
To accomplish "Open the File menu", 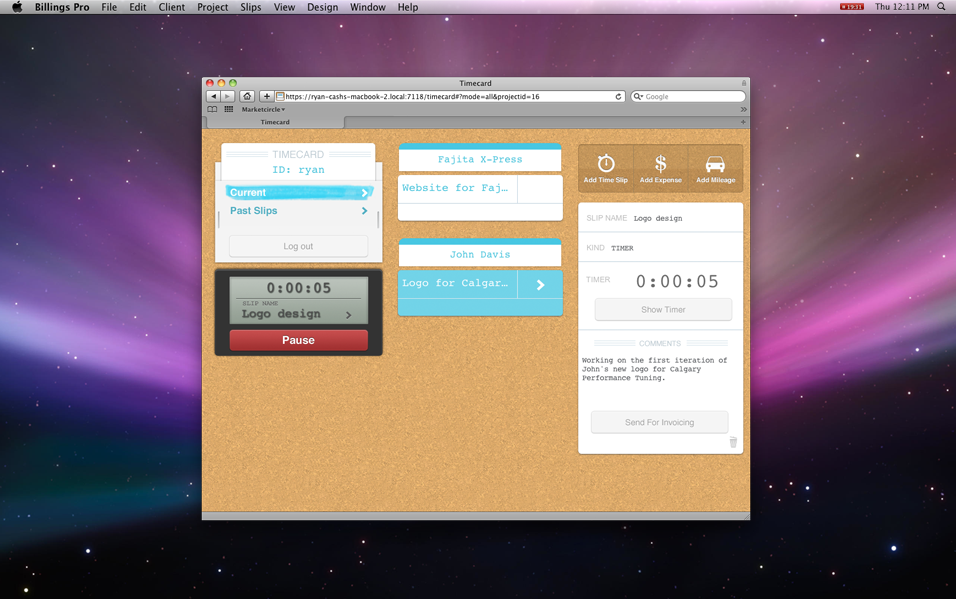I will click(109, 7).
